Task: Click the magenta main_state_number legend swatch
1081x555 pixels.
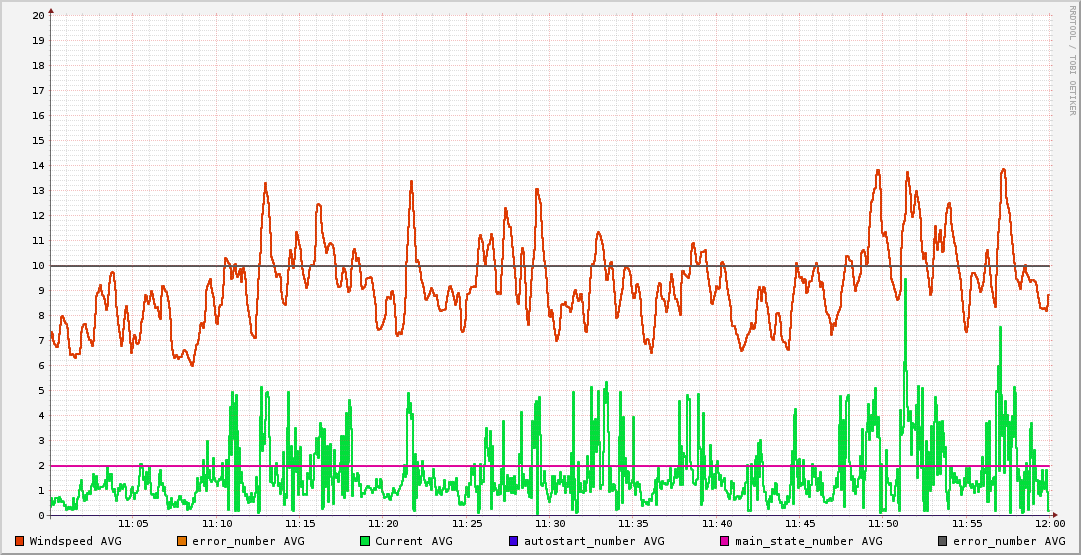Action: point(725,541)
